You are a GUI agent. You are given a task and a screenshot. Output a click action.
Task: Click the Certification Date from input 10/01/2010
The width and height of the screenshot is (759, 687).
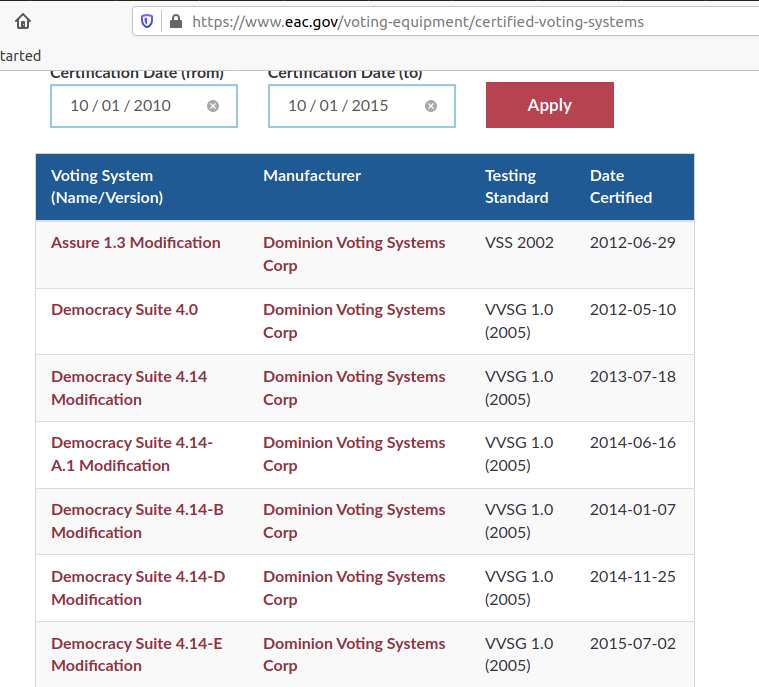(144, 106)
